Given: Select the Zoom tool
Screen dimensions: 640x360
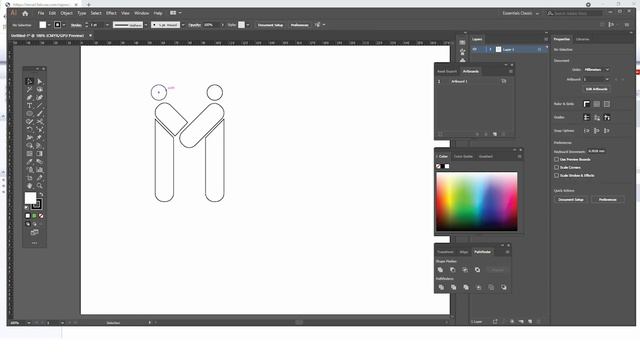Looking at the screenshot, I should tap(40, 186).
